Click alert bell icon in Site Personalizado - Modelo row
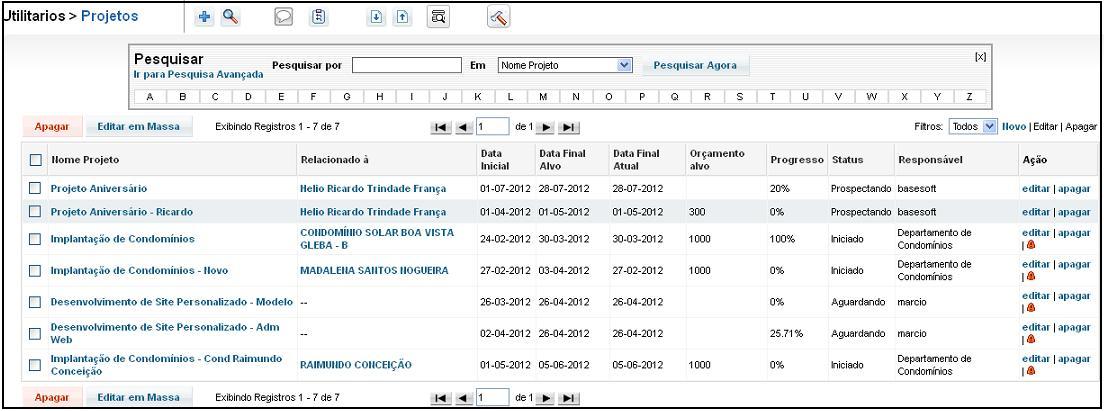The image size is (1104, 411). tap(1031, 308)
